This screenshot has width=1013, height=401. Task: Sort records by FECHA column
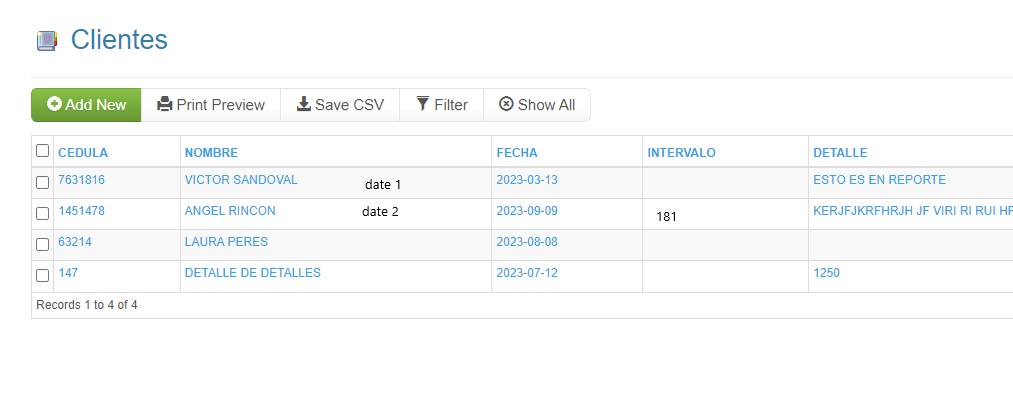pos(517,153)
